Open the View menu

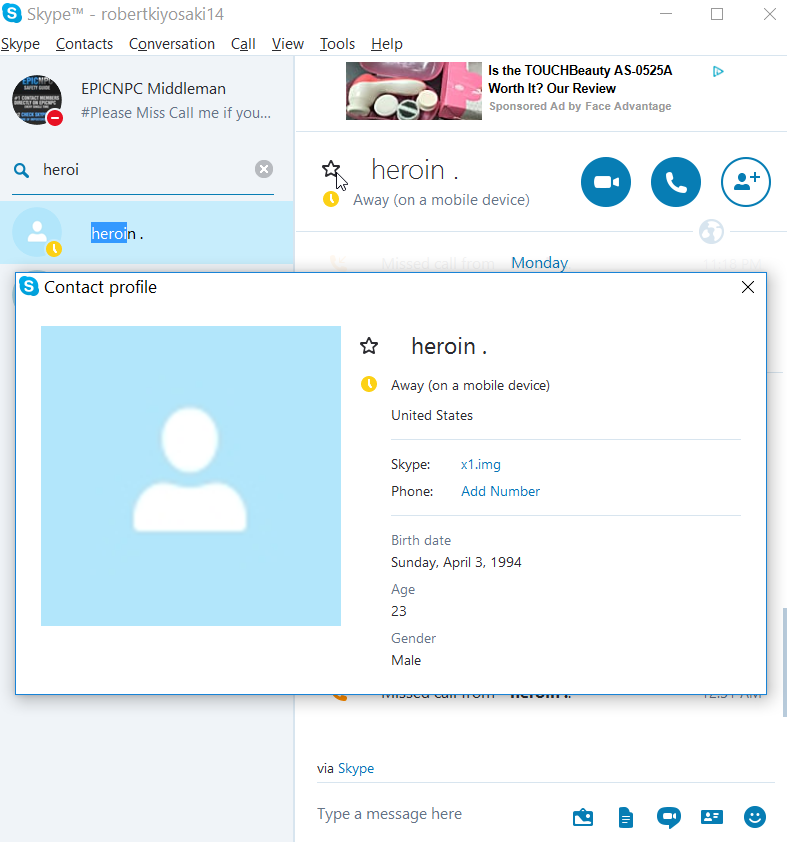tap(288, 43)
